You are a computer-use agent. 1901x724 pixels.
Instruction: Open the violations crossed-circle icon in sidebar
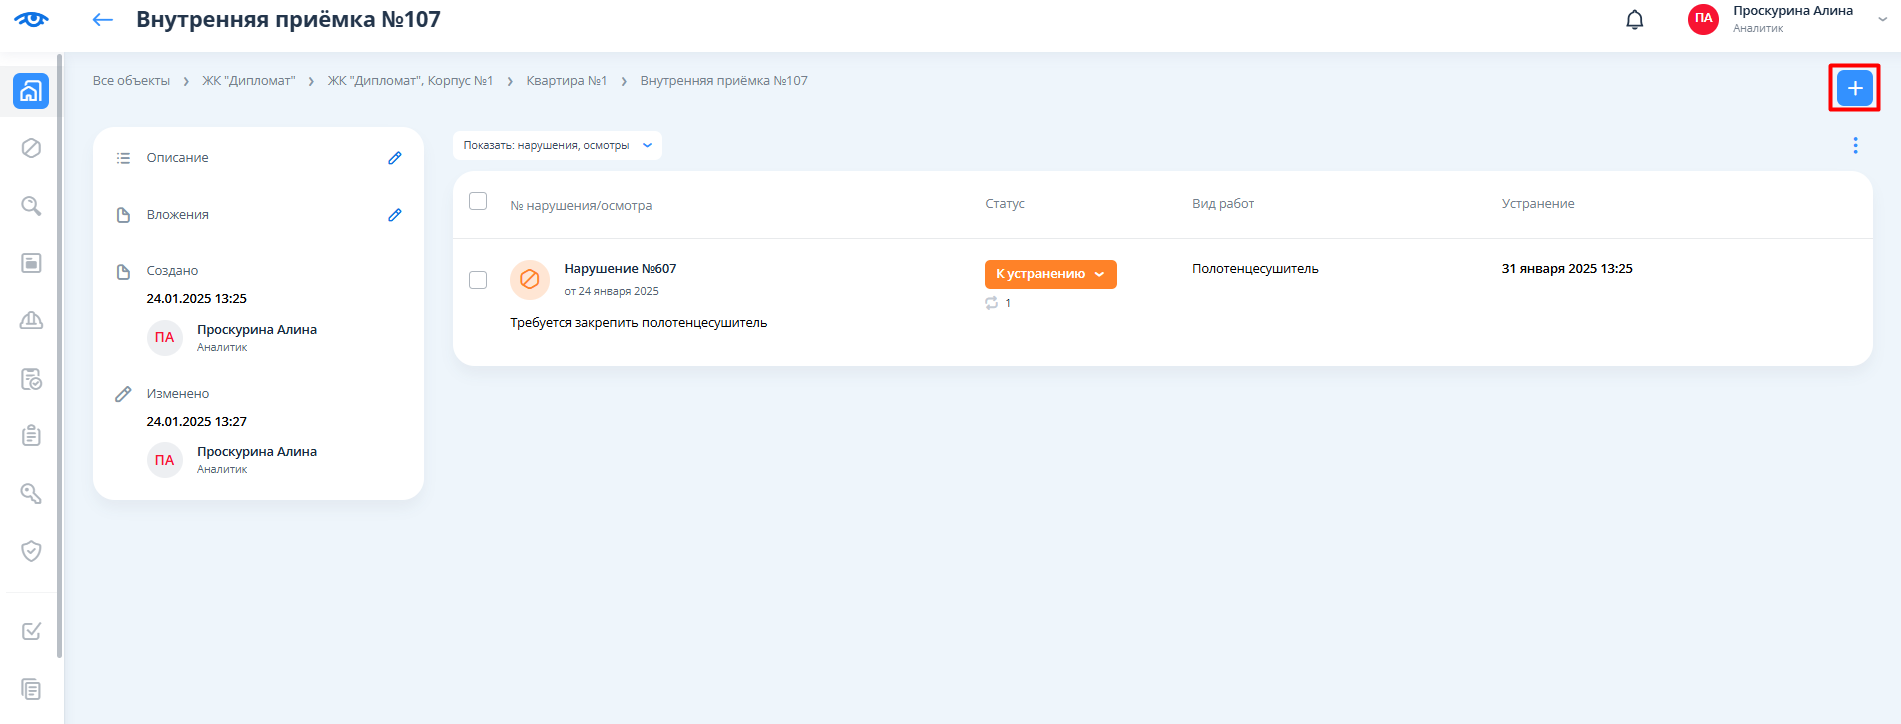pyautogui.click(x=31, y=148)
